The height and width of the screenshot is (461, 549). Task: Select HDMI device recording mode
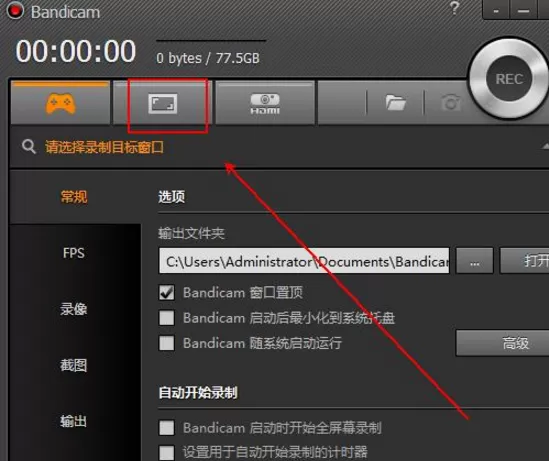point(265,104)
